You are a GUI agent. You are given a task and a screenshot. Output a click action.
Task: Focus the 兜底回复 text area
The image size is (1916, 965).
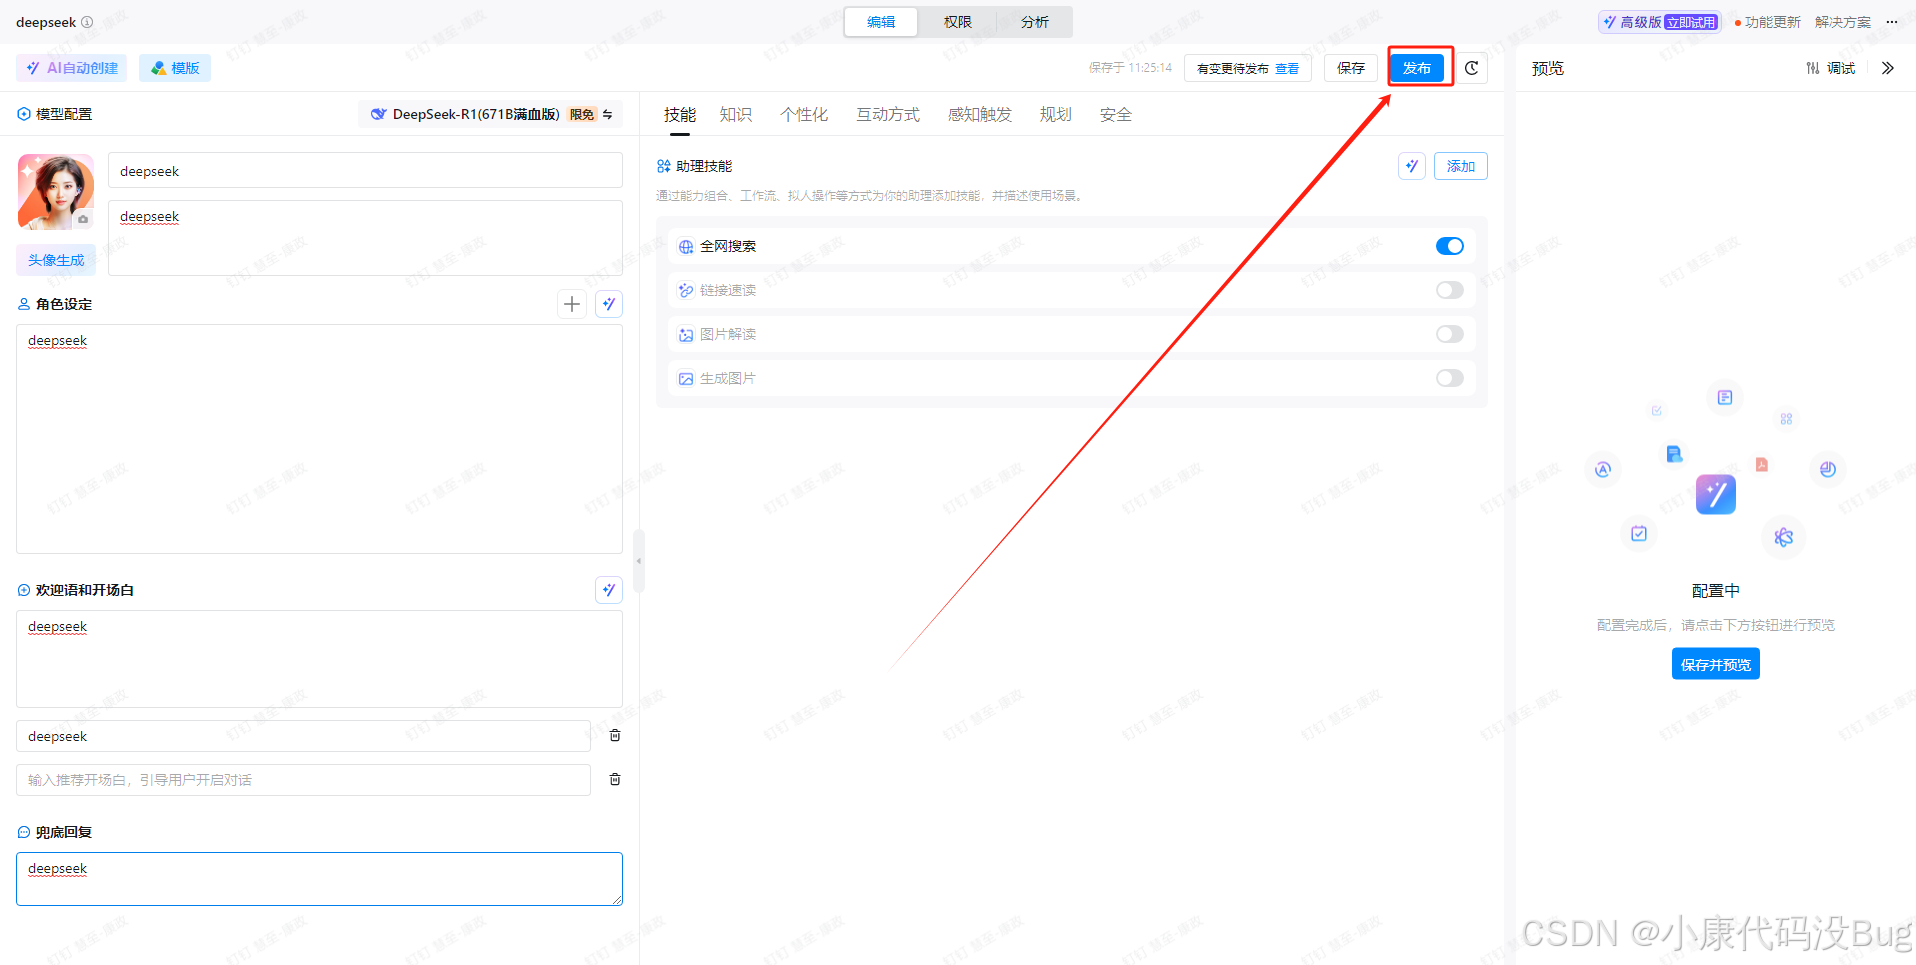coord(319,879)
